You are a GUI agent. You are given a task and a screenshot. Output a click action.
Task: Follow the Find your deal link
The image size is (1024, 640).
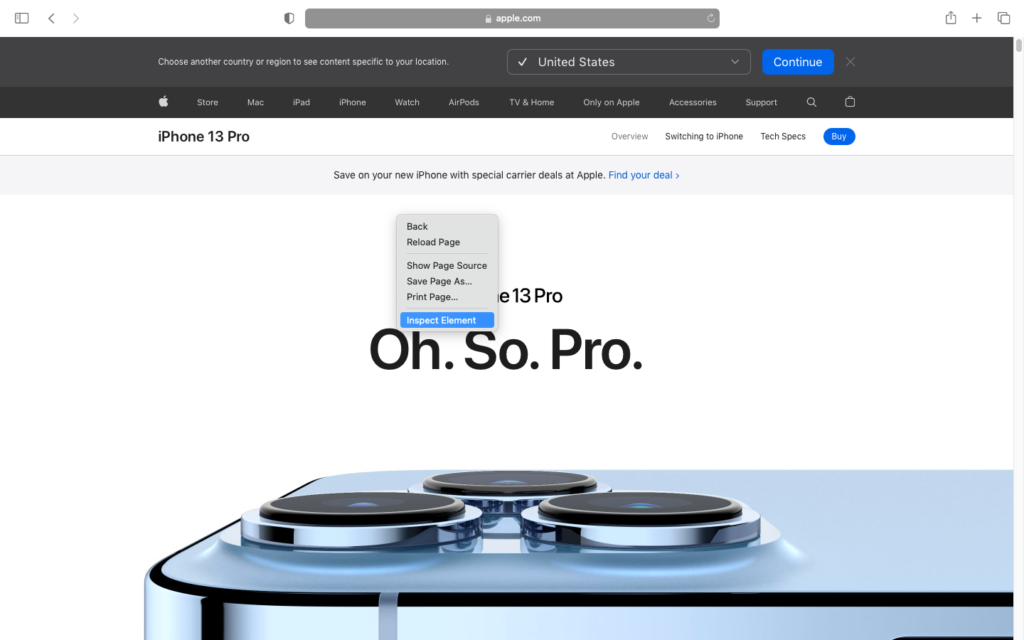pos(643,175)
